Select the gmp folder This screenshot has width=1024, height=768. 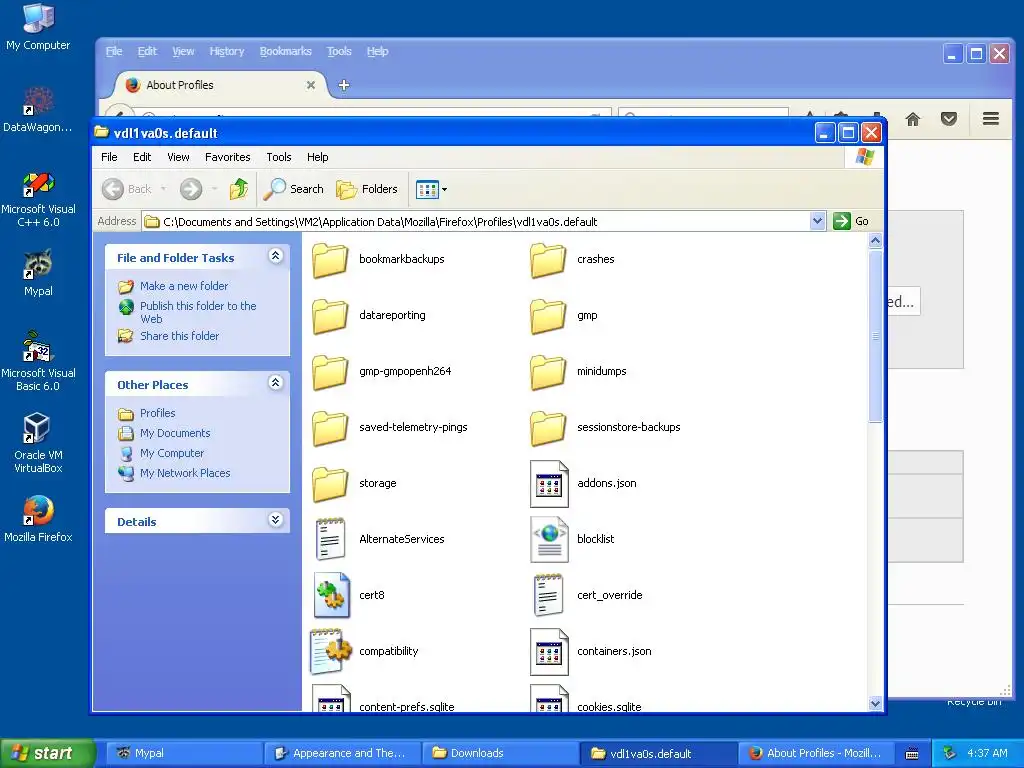coord(564,315)
